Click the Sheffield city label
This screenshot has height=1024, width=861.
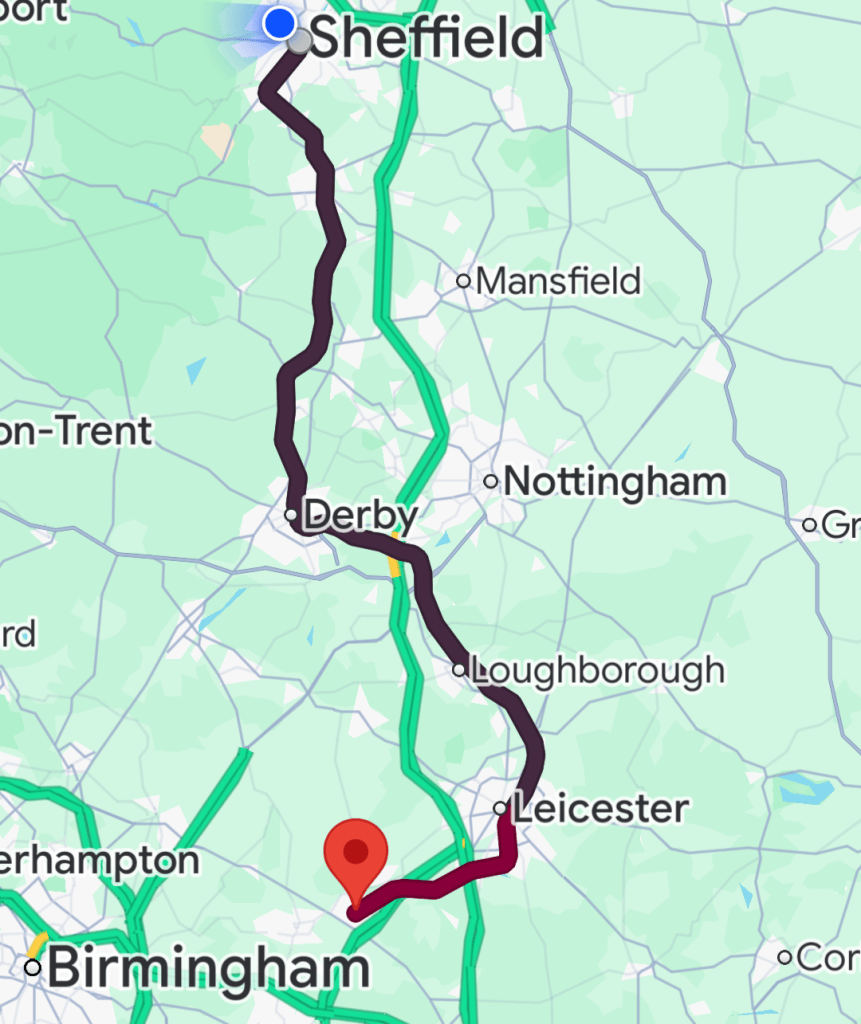tap(426, 37)
